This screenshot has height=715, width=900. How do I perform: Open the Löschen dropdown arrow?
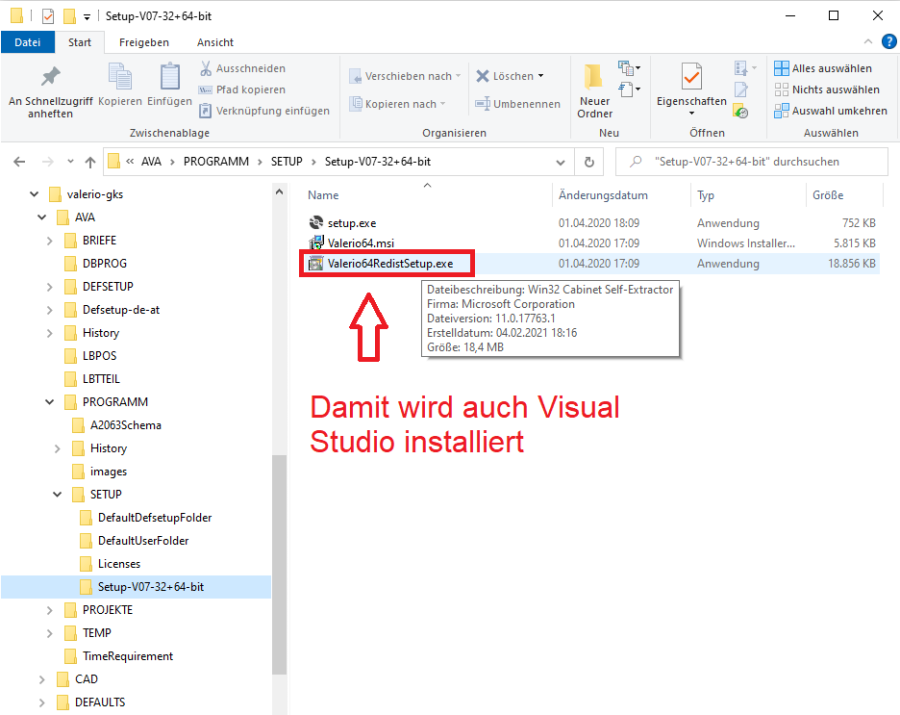tap(541, 76)
